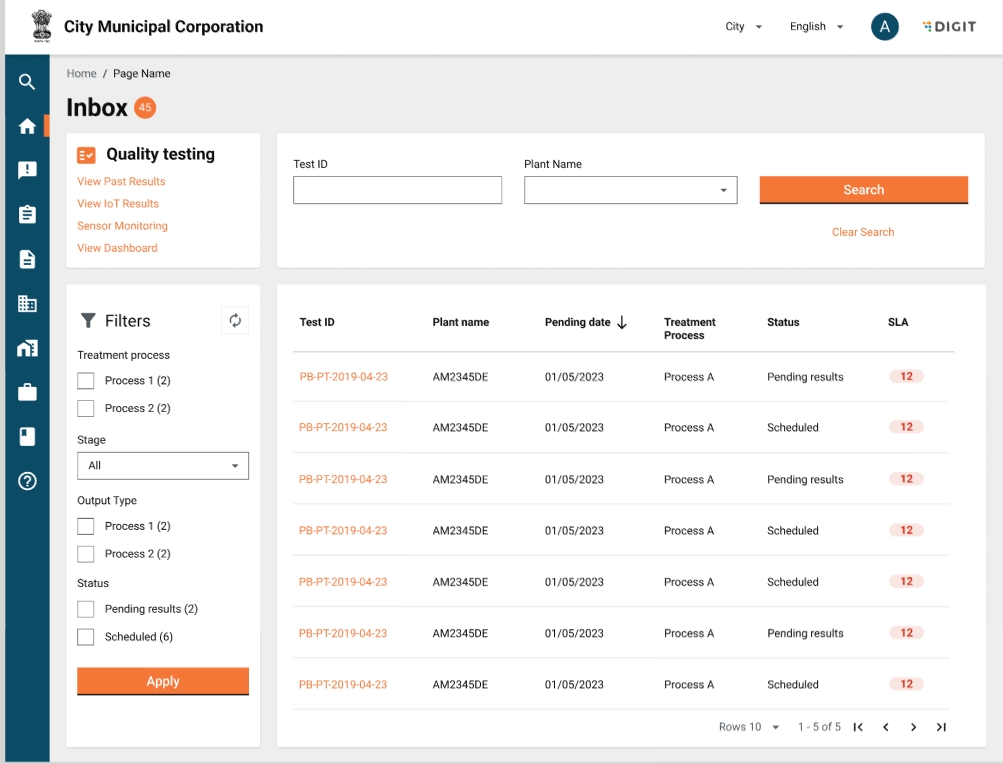Enable the Scheduled status checkbox
The width and height of the screenshot is (1003, 764).
(x=86, y=637)
